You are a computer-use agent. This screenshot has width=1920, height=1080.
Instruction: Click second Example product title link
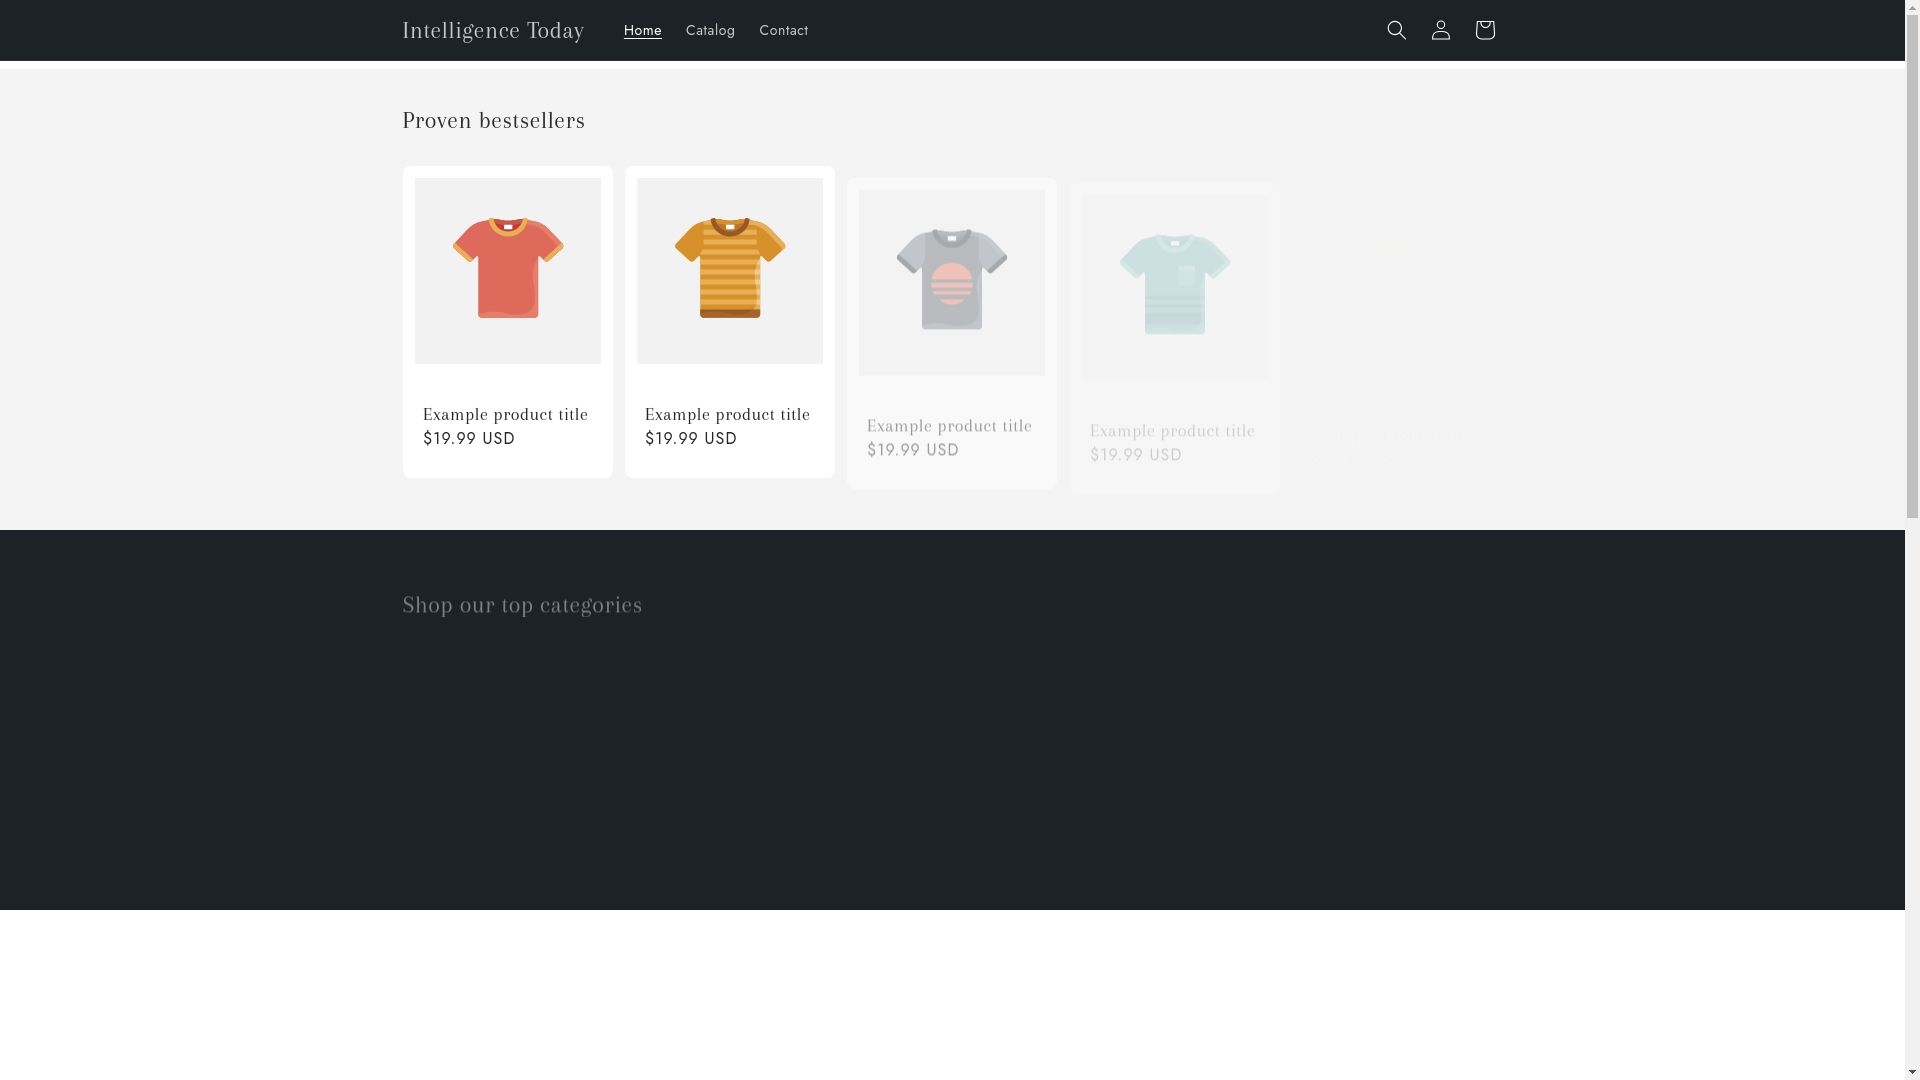click(727, 414)
